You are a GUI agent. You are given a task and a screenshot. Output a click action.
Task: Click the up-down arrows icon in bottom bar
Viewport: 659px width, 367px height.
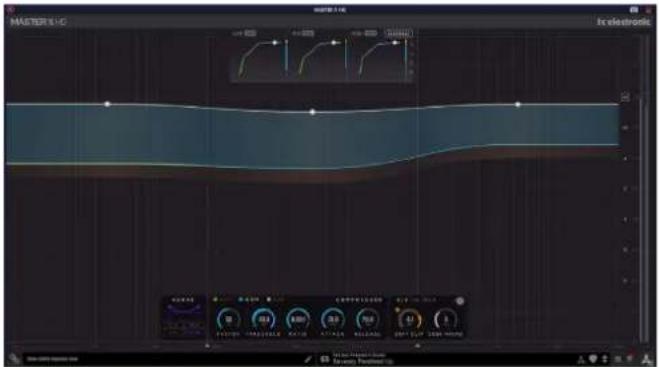(x=605, y=359)
